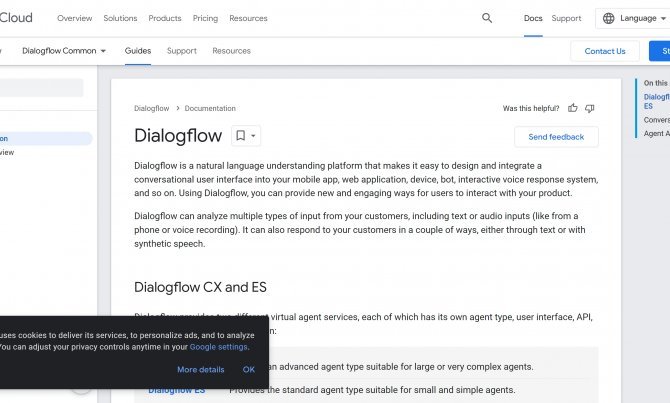Open the Pricing menu item

(205, 18)
